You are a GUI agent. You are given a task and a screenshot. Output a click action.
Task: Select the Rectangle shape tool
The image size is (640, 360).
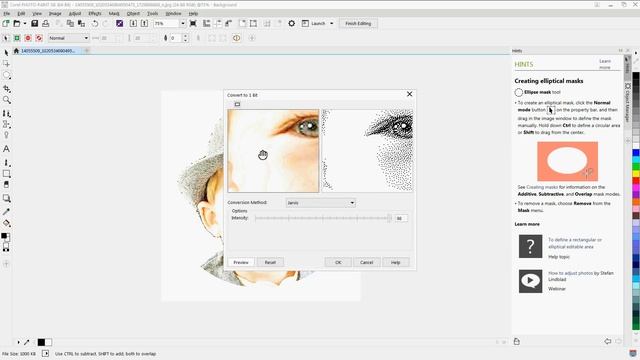tap(6, 173)
